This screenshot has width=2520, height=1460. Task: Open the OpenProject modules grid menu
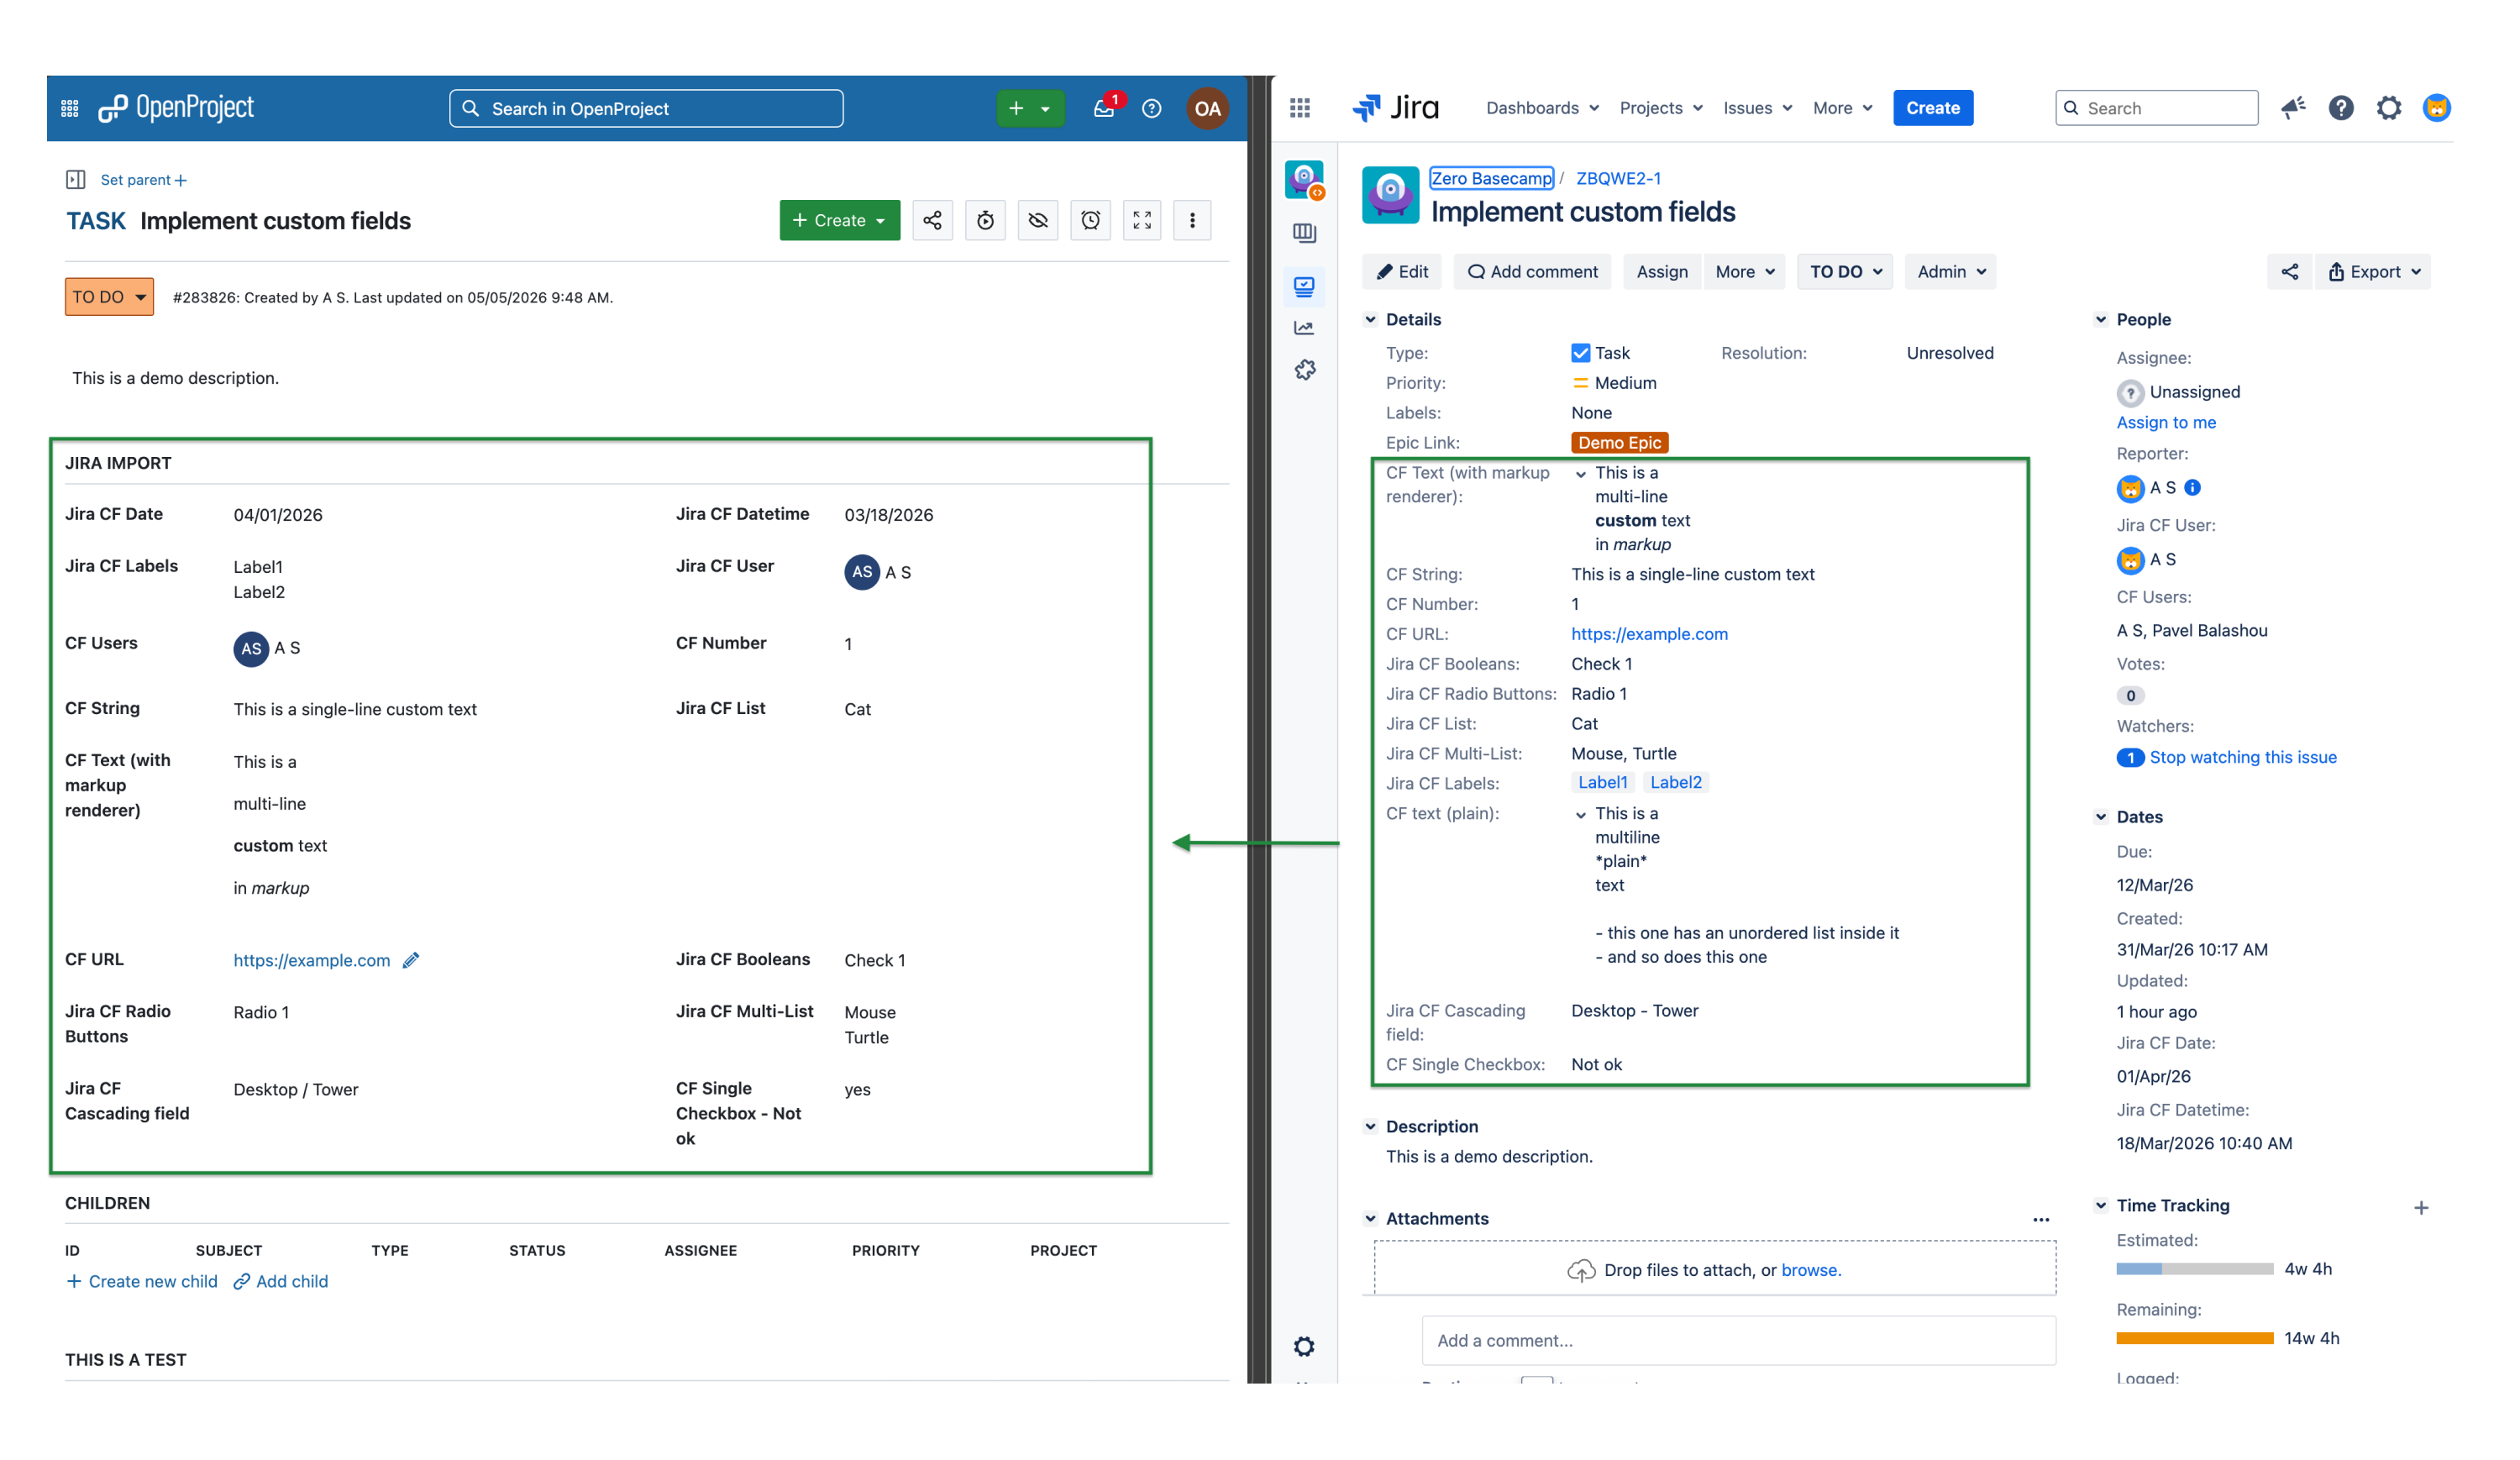click(70, 108)
